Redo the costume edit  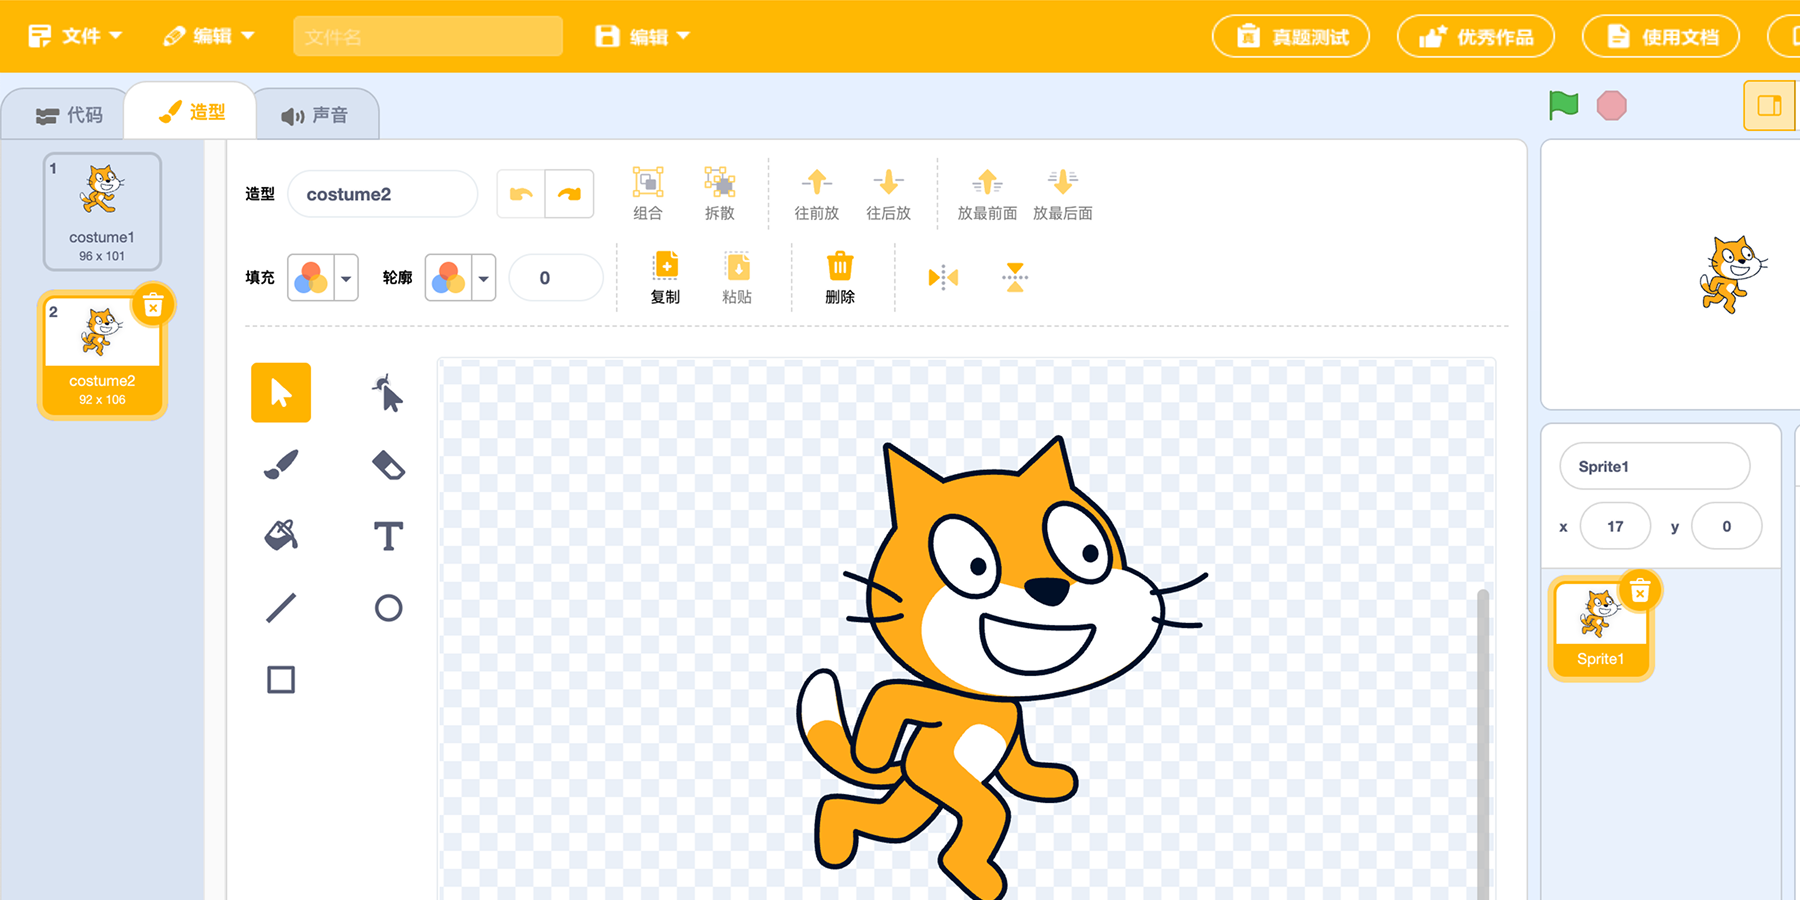(569, 194)
